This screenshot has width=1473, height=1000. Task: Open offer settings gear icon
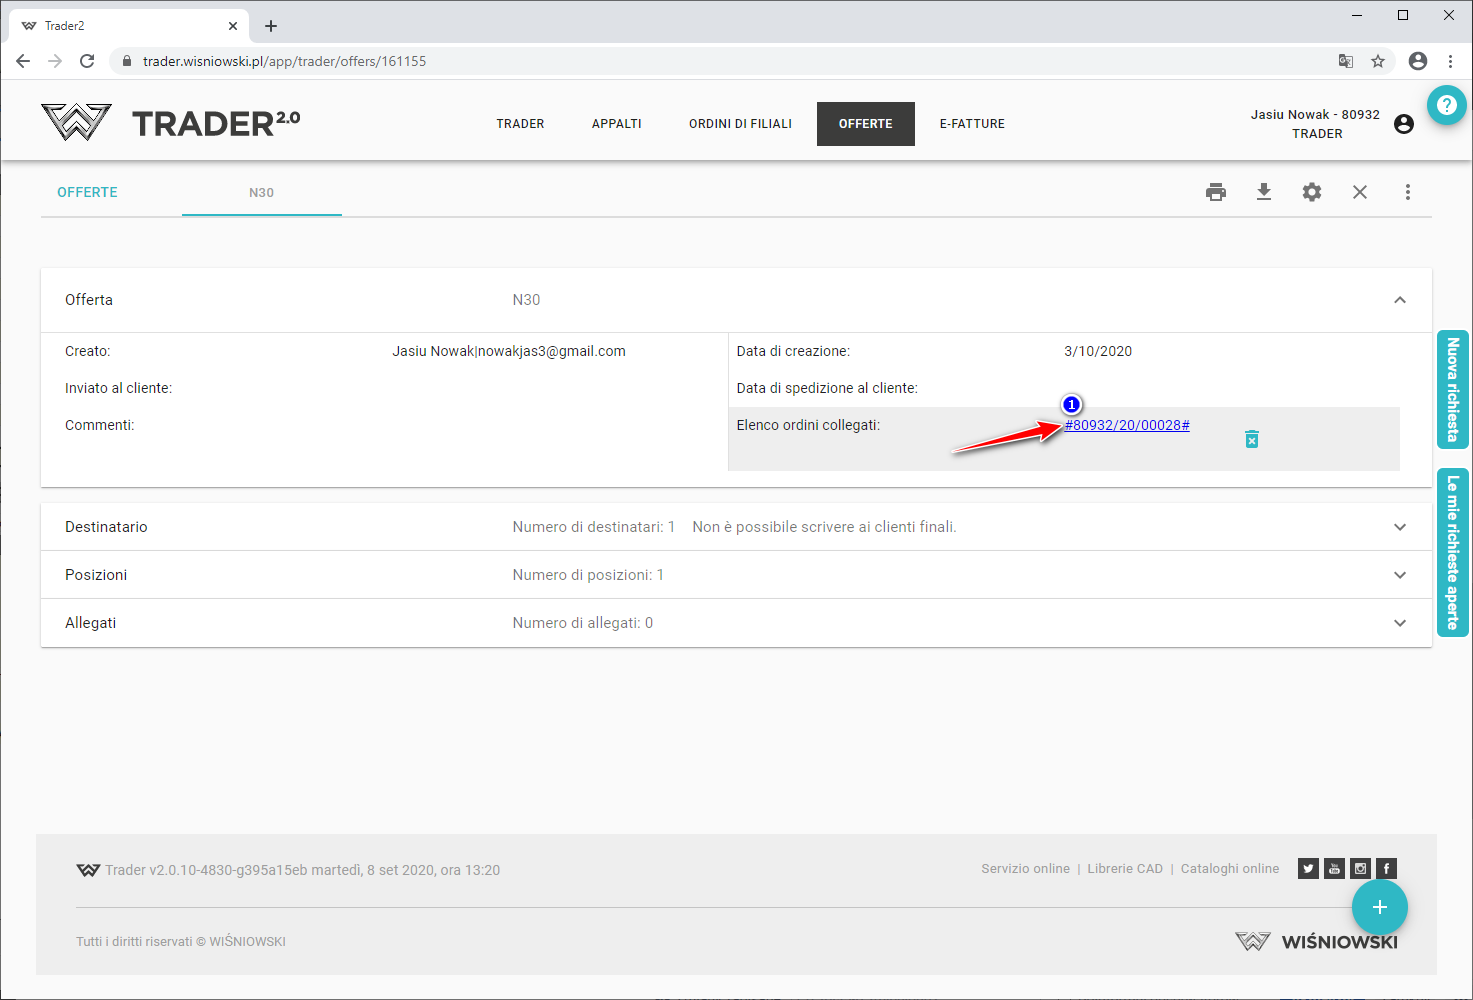(x=1312, y=192)
